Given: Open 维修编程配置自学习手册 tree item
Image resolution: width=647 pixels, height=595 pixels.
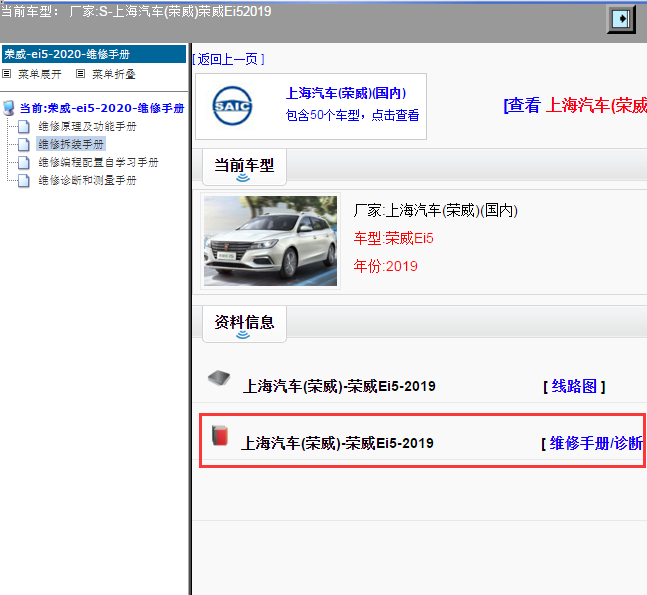Looking at the screenshot, I should click(x=98, y=162).
